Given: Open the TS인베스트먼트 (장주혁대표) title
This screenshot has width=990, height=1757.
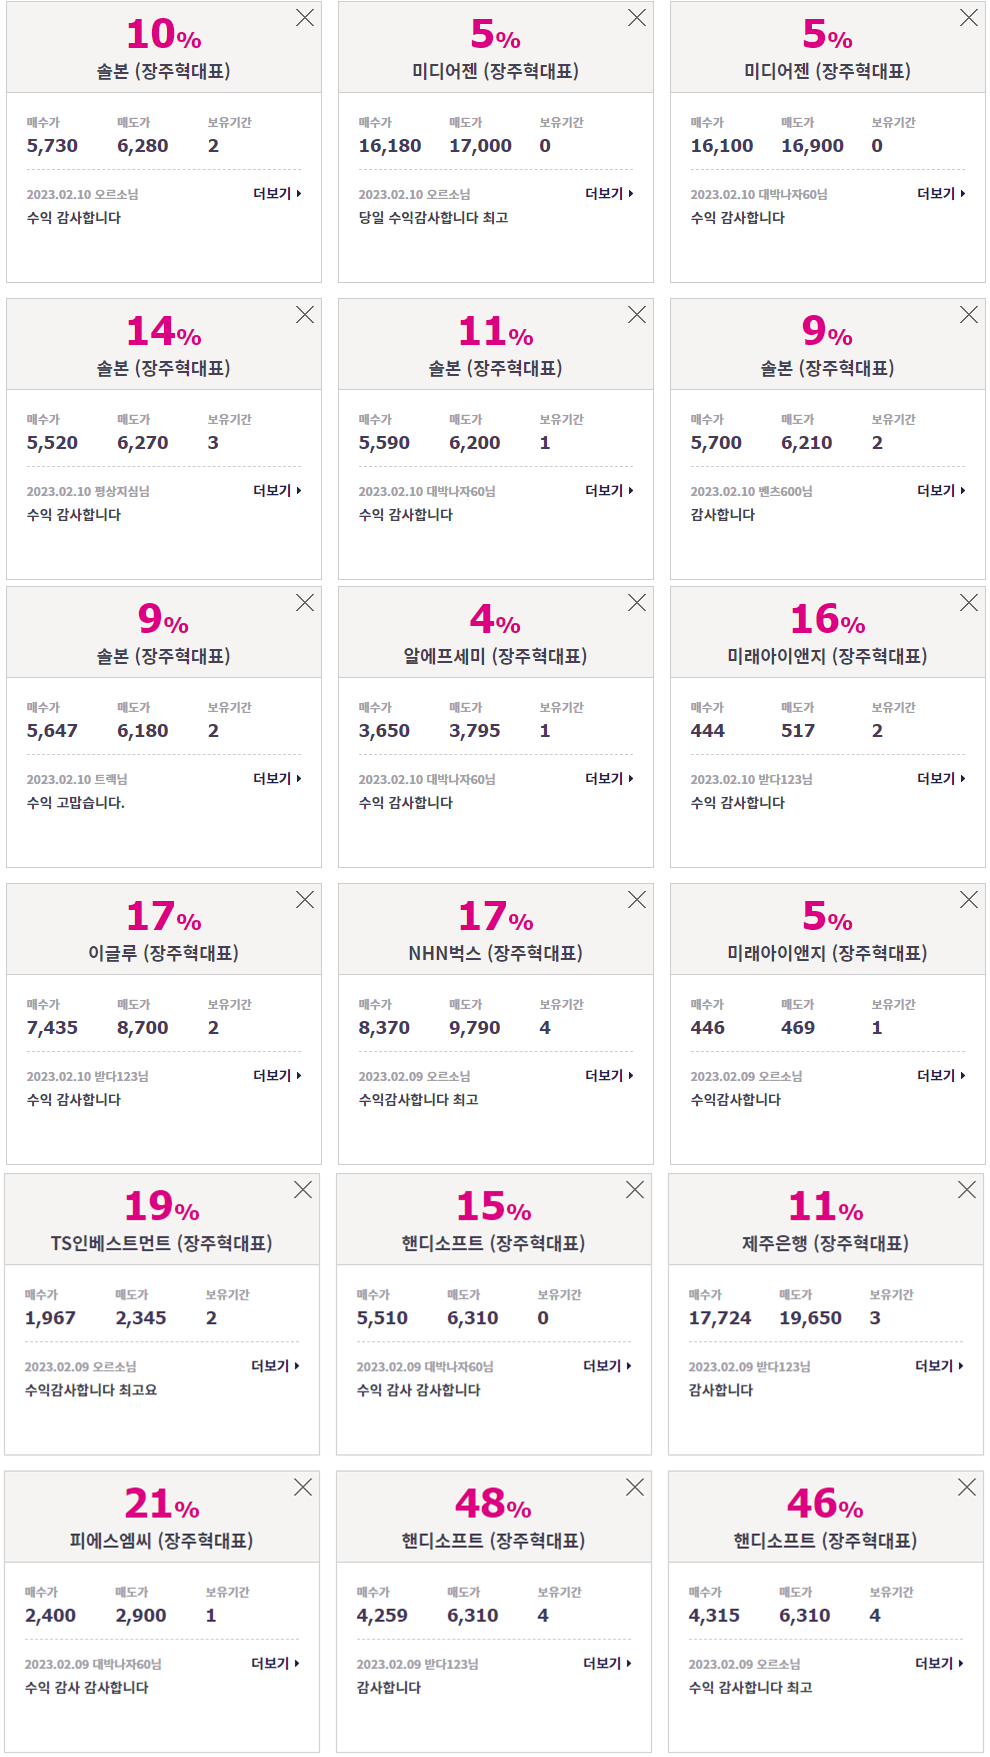Looking at the screenshot, I should pos(162,1243).
